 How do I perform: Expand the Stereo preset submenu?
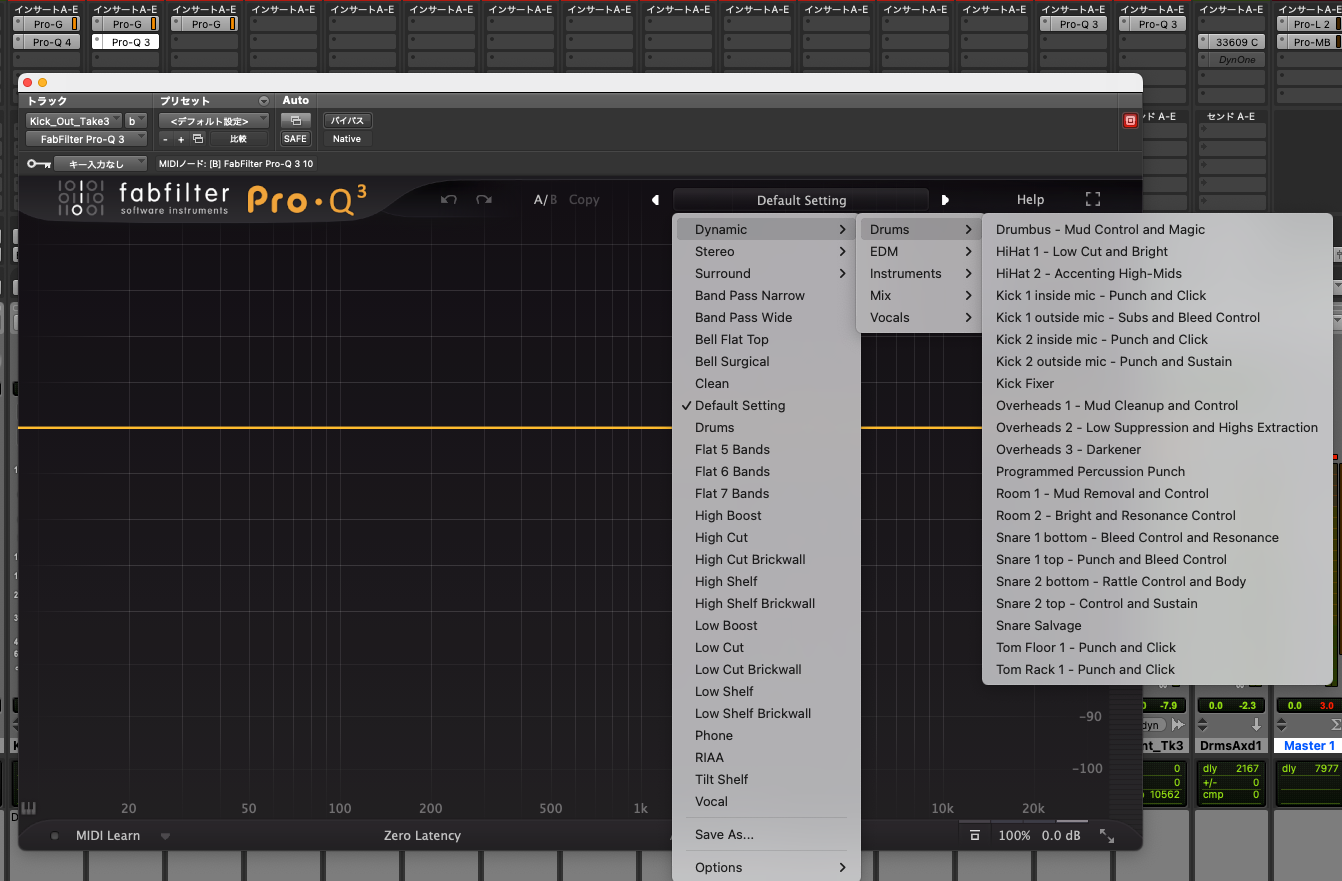click(767, 252)
